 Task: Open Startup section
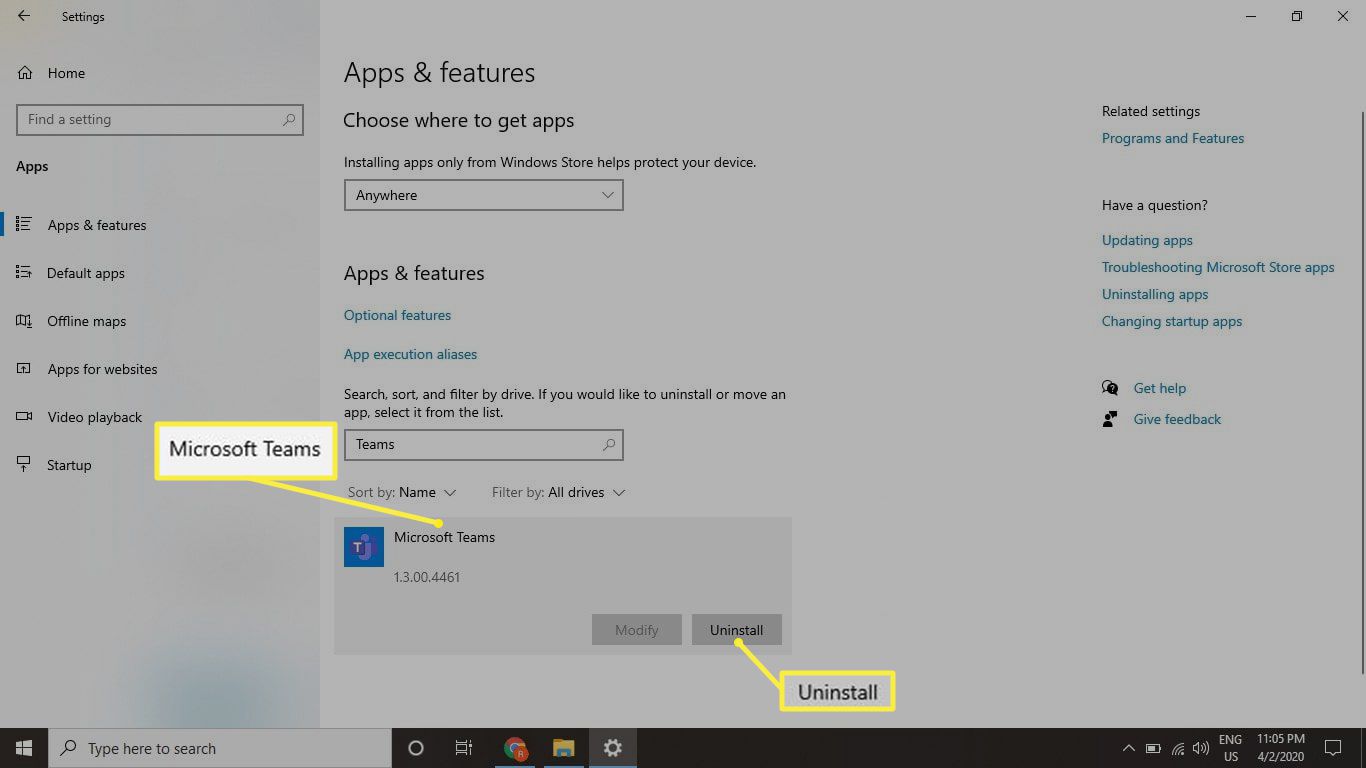point(69,465)
